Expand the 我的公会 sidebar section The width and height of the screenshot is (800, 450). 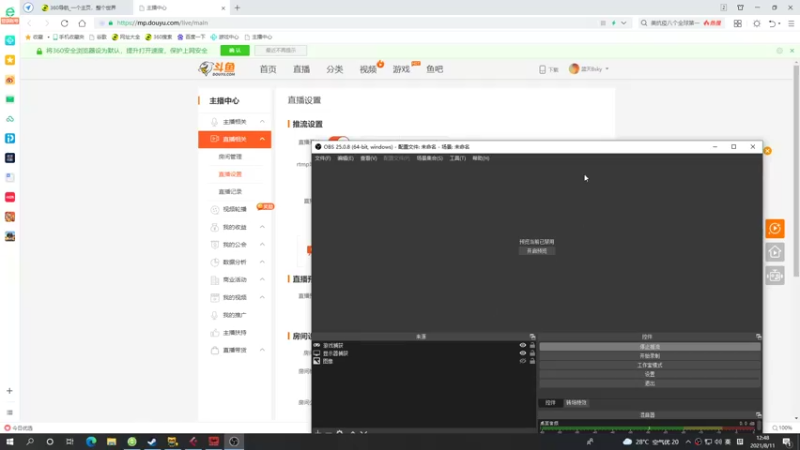pyautogui.click(x=235, y=244)
